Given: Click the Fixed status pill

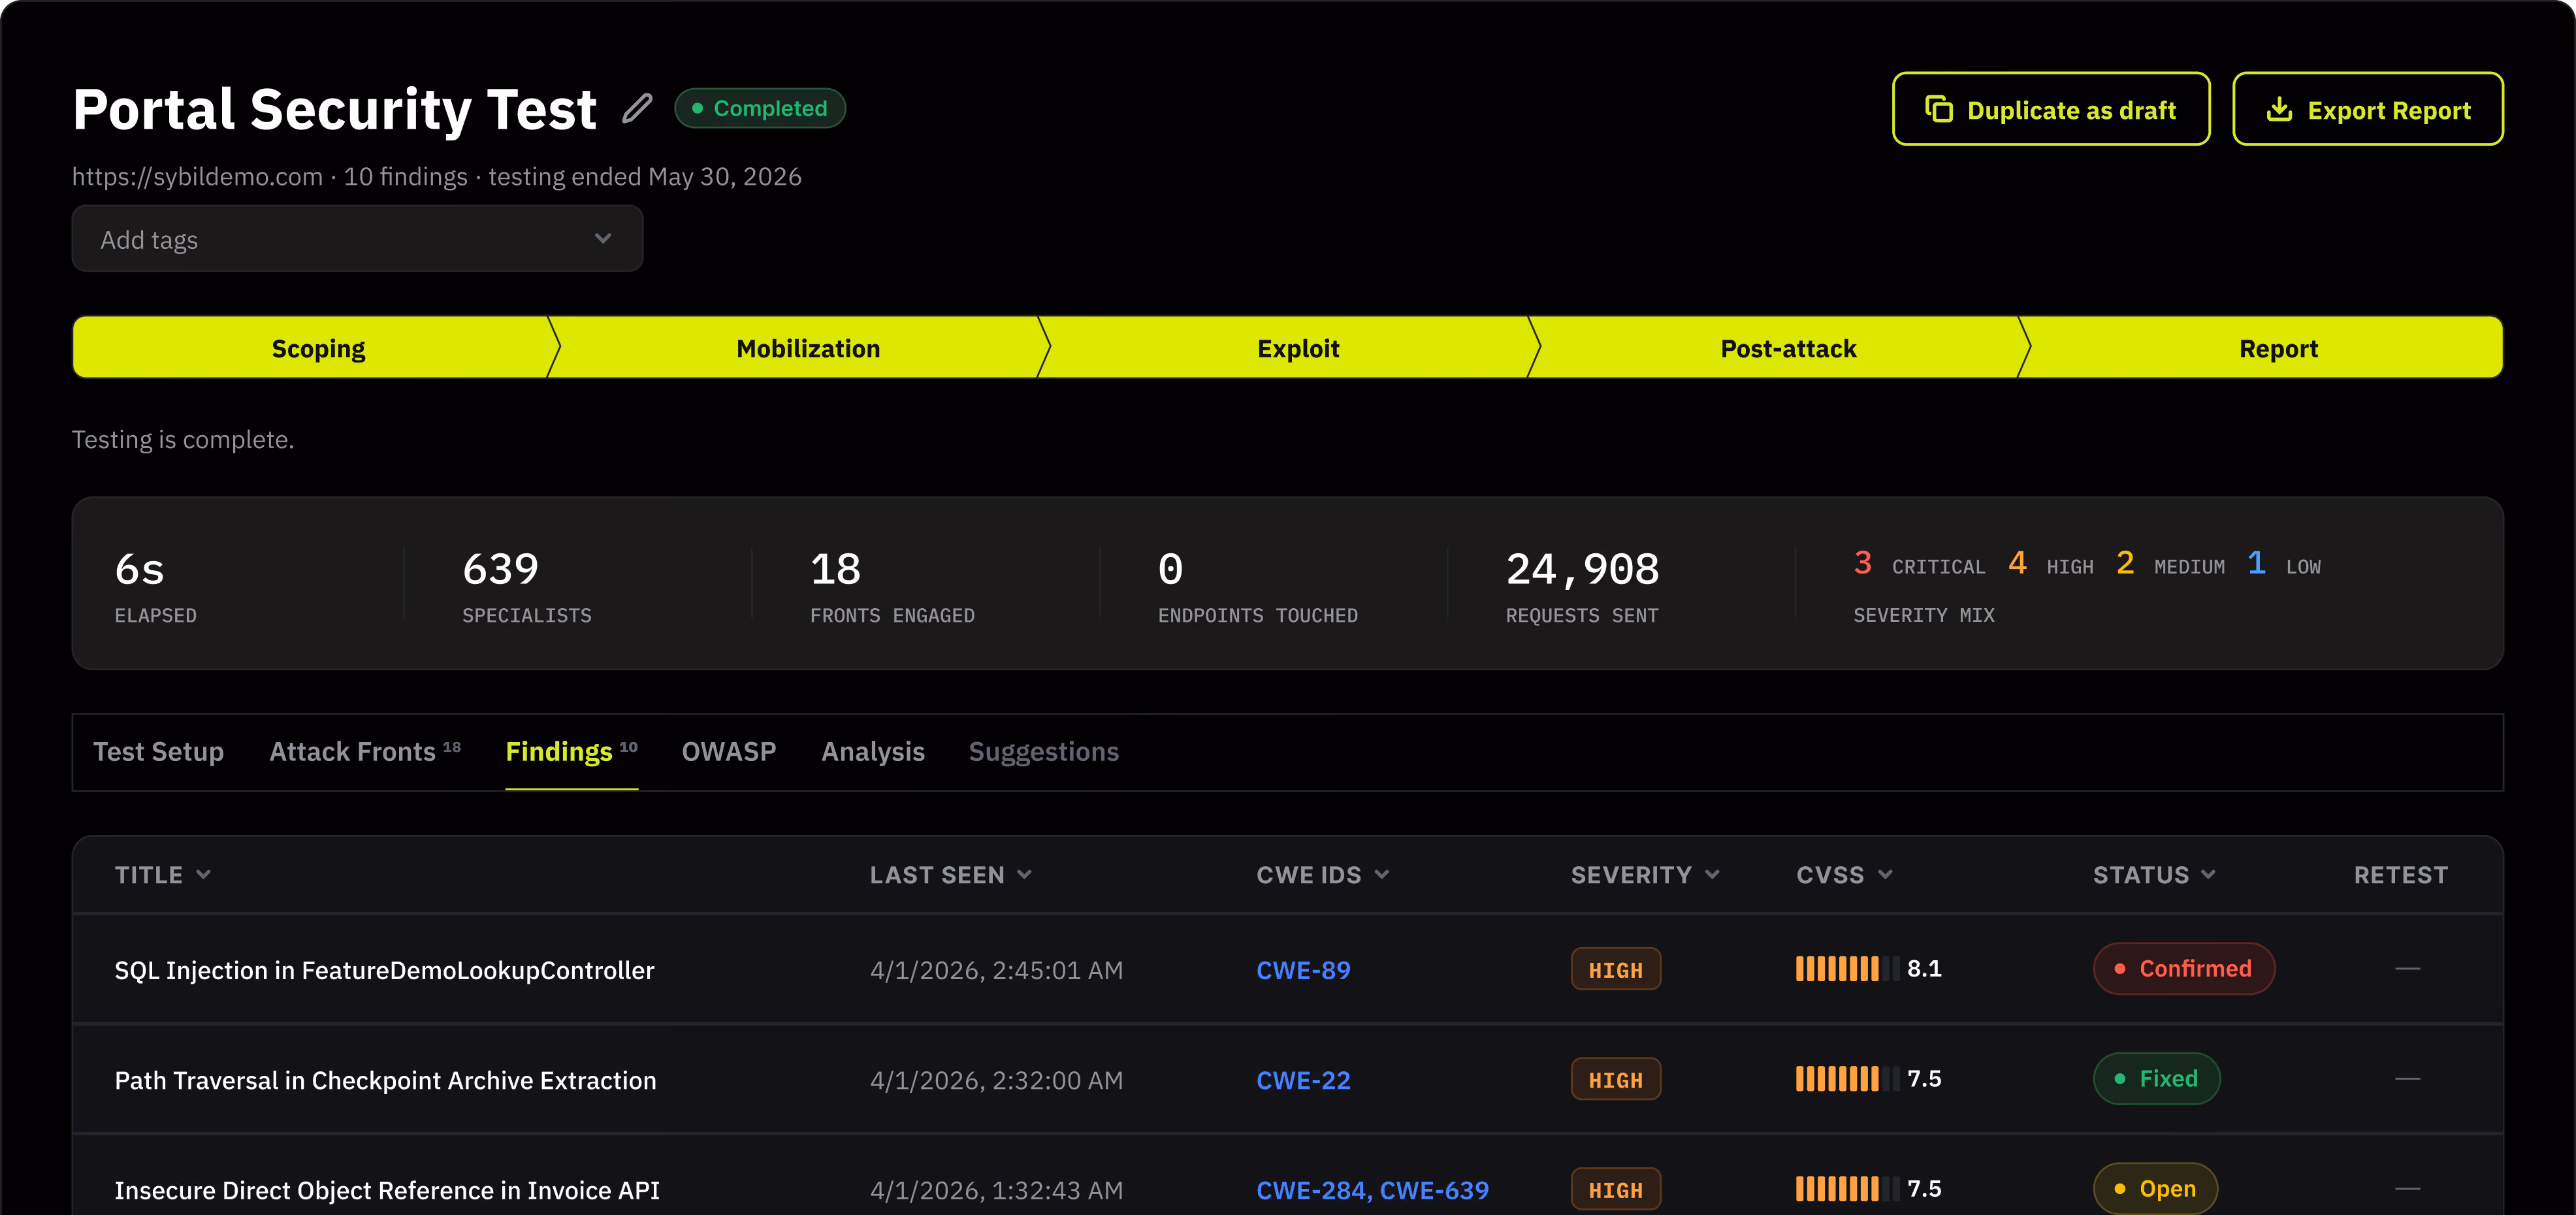Looking at the screenshot, I should [2156, 1078].
